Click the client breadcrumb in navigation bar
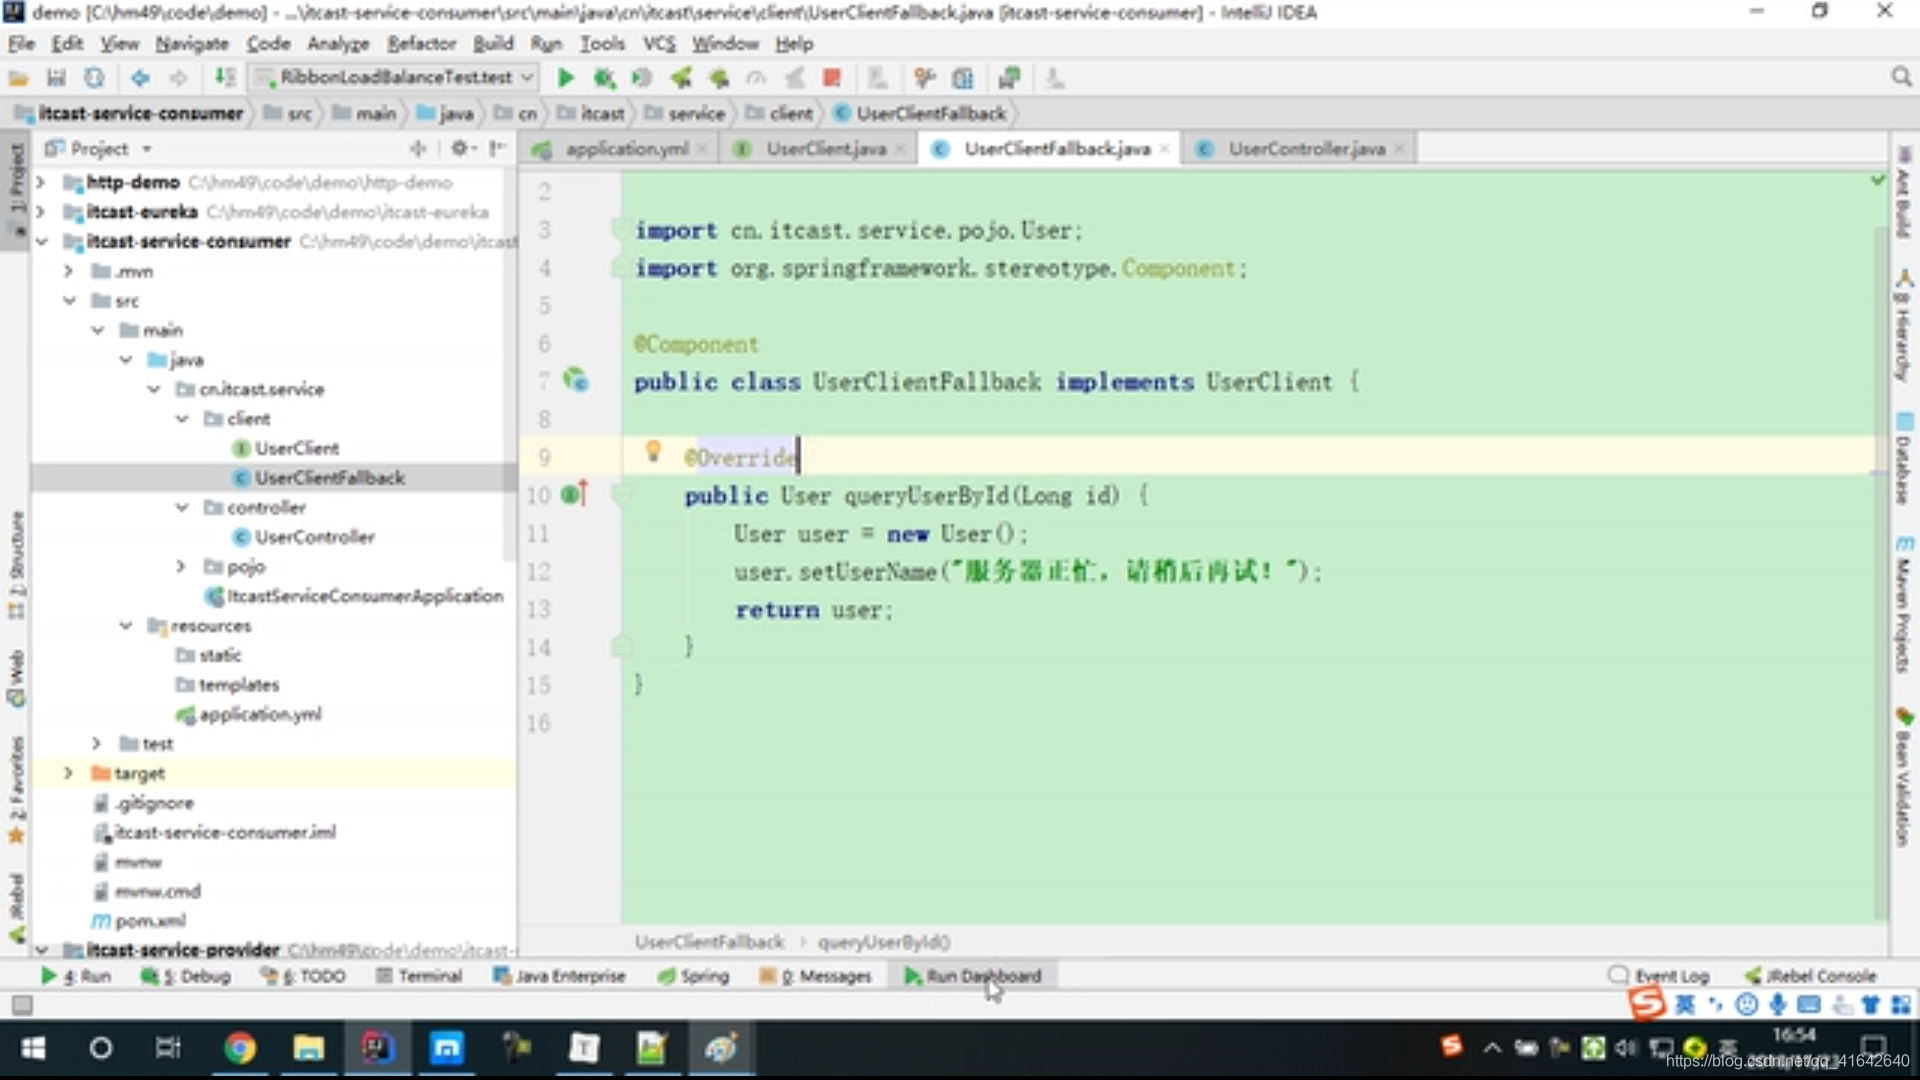 (x=781, y=113)
